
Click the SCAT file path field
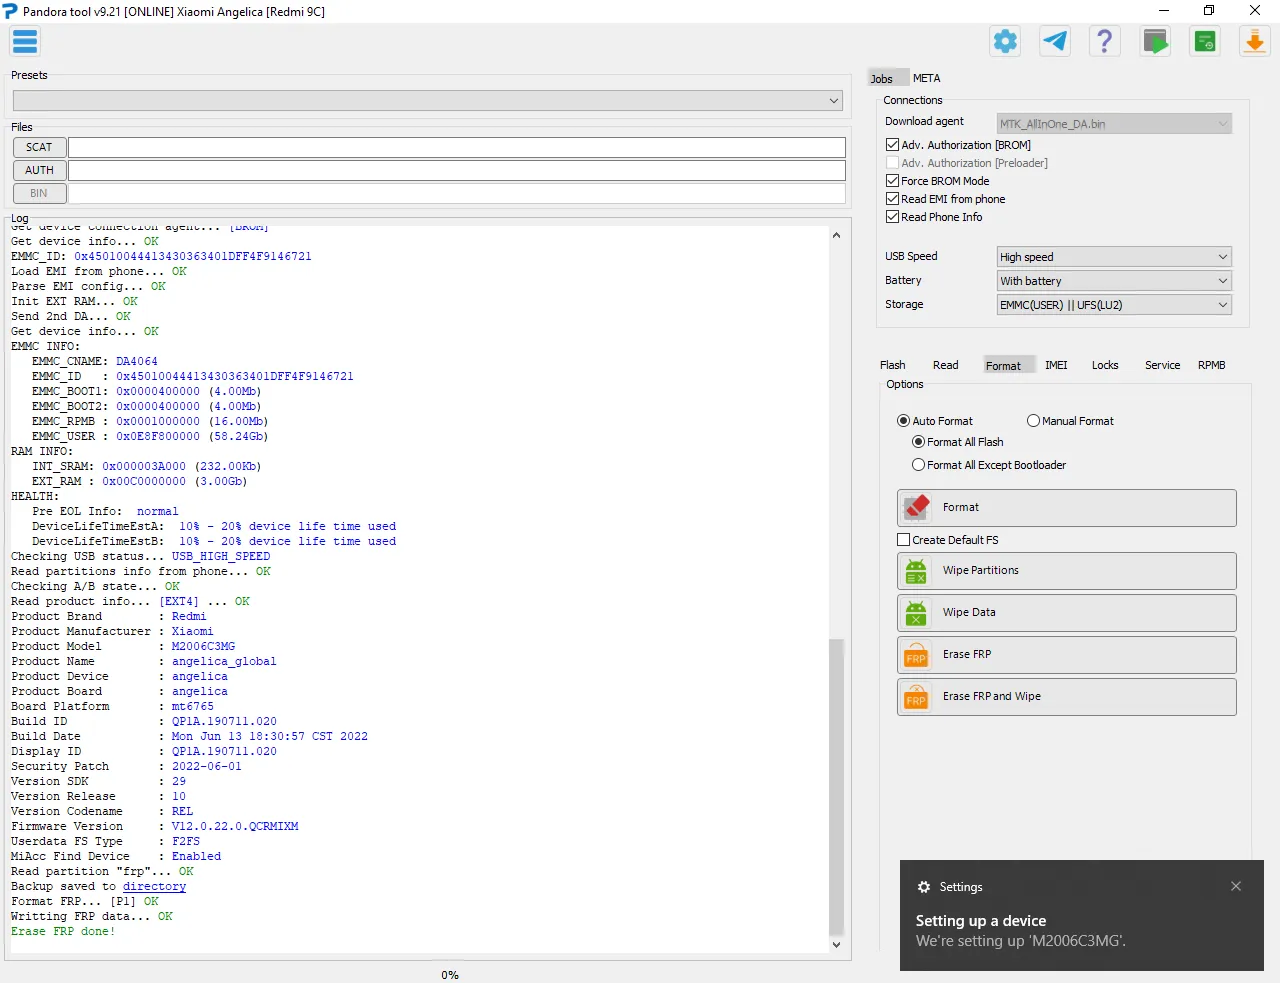pyautogui.click(x=456, y=147)
